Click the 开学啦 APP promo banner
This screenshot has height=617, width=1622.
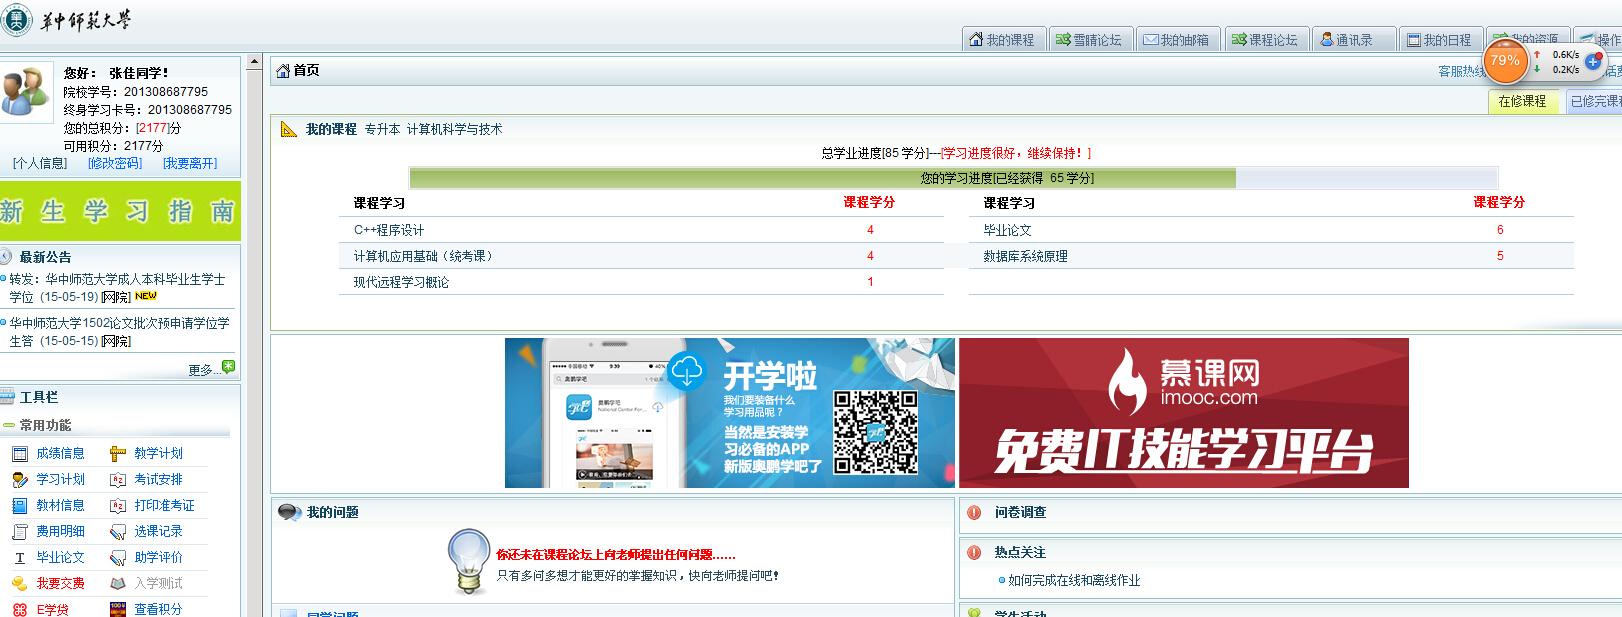(x=730, y=413)
